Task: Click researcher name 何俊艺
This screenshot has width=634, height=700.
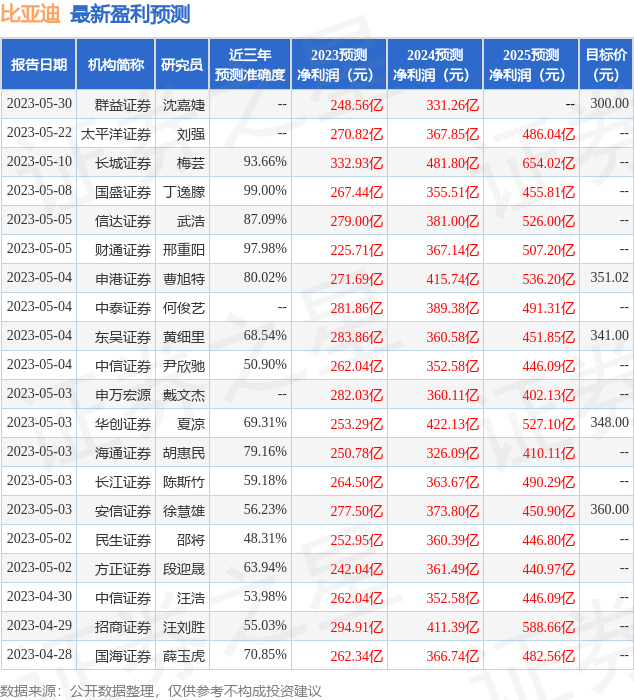Action: click(x=184, y=308)
